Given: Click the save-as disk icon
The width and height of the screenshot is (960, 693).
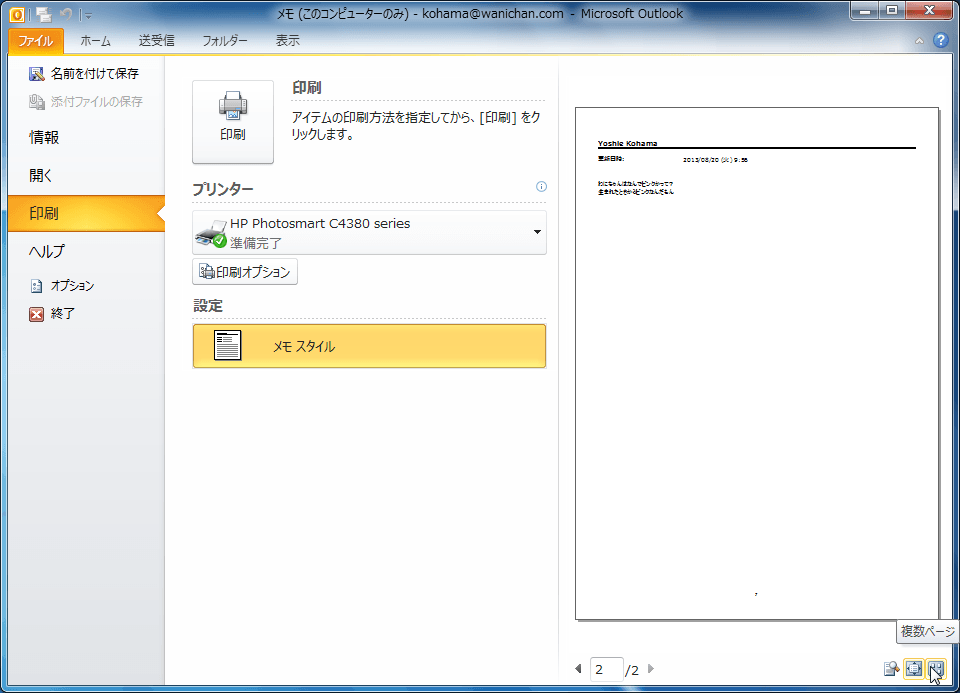Looking at the screenshot, I should (37, 74).
